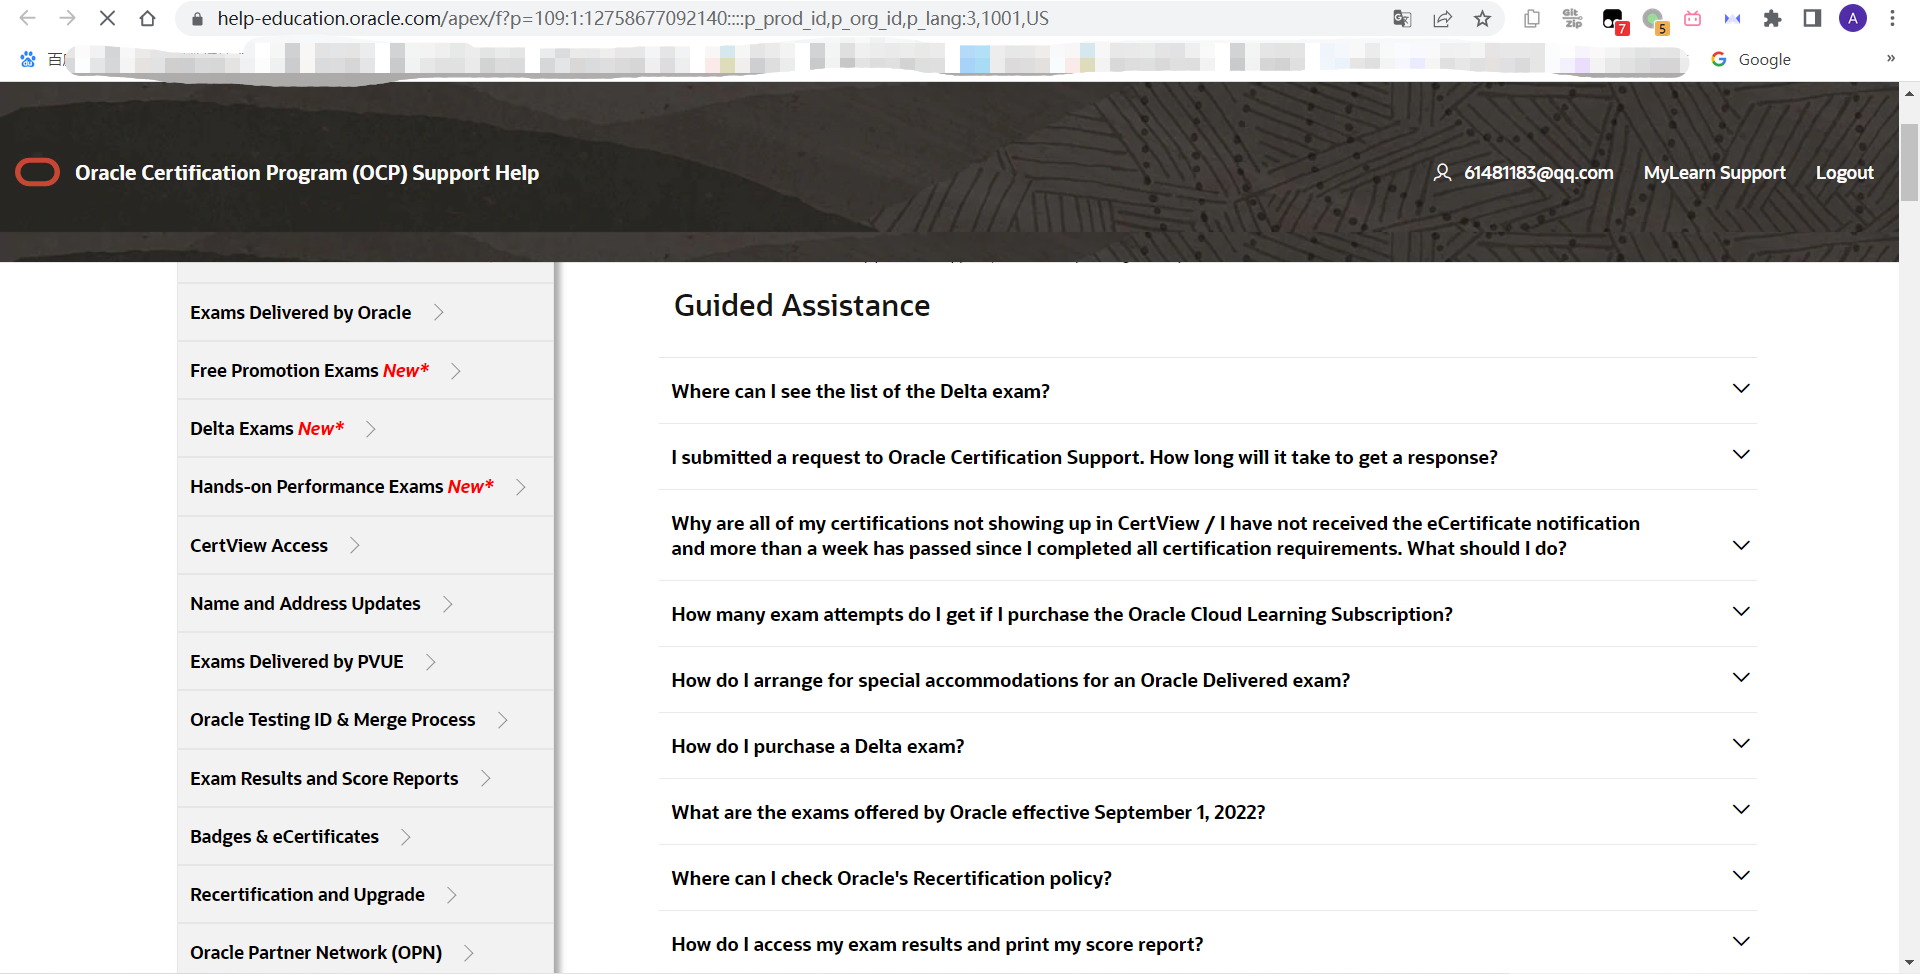The height and width of the screenshot is (974, 1920).
Task: Open the Google Translate page icon
Action: tap(1402, 19)
